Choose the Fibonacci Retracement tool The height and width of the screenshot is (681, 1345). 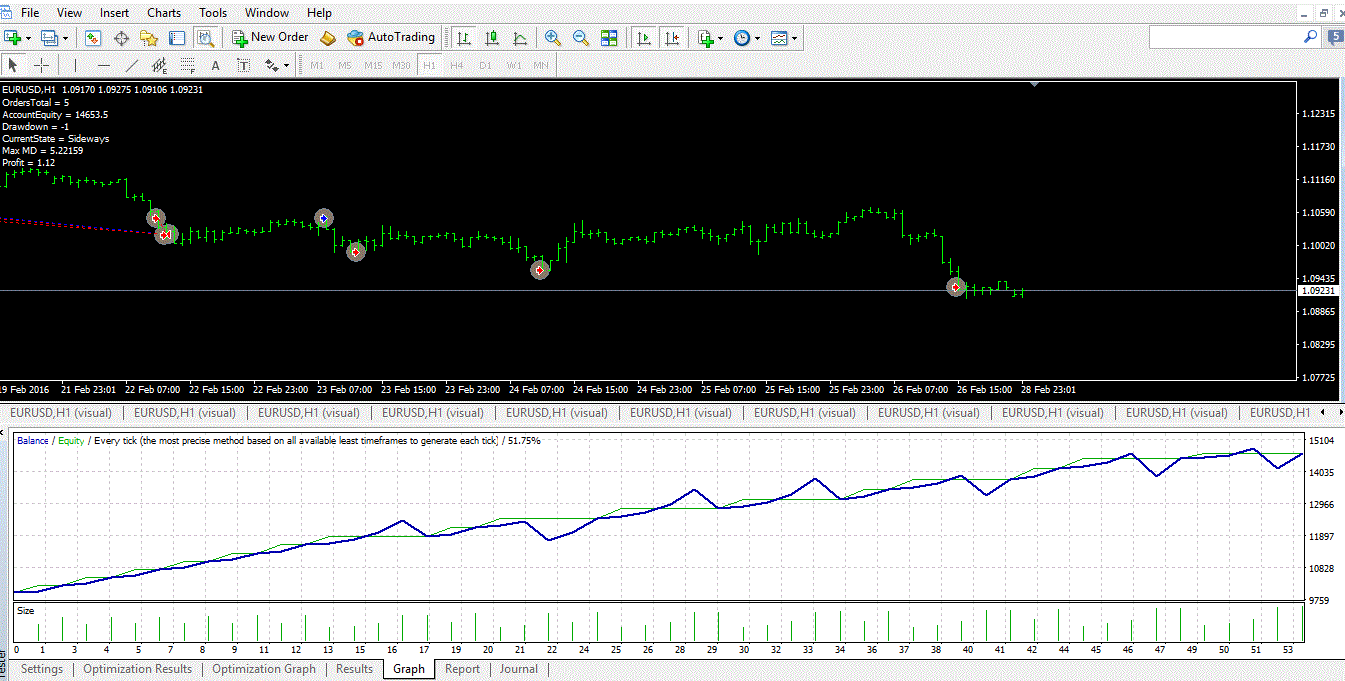click(x=187, y=66)
